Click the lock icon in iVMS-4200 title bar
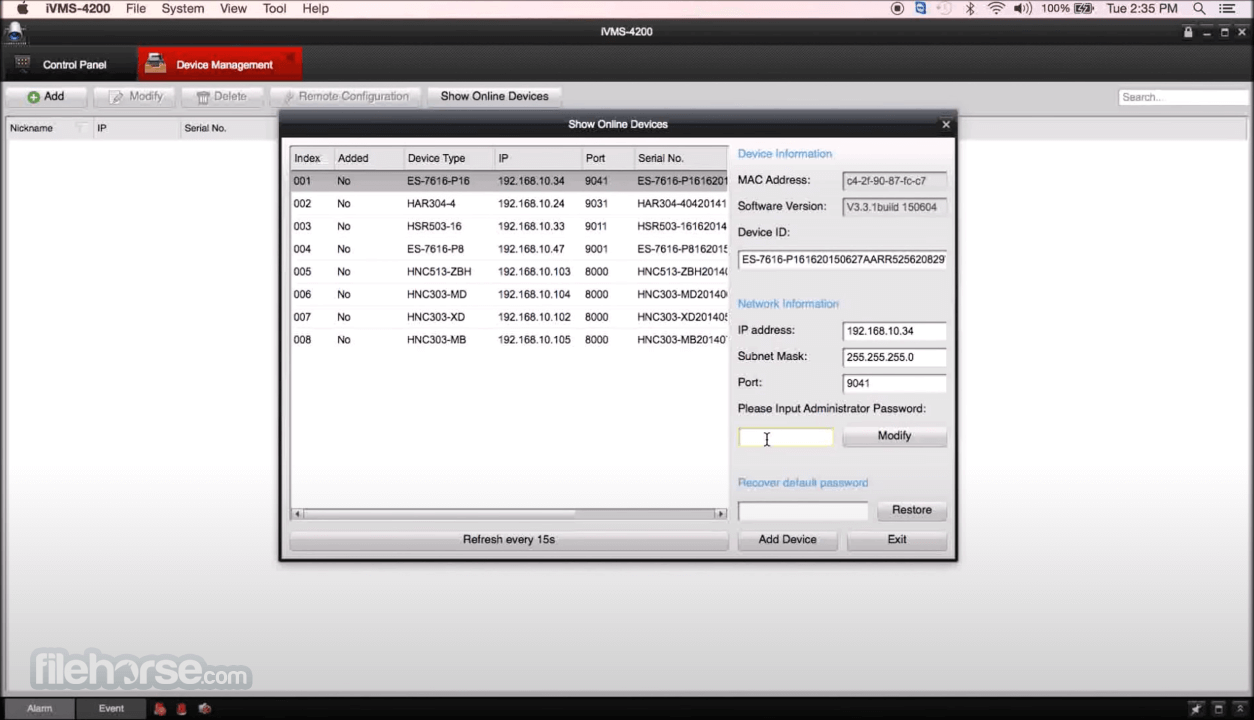1254x720 pixels. pyautogui.click(x=1188, y=32)
